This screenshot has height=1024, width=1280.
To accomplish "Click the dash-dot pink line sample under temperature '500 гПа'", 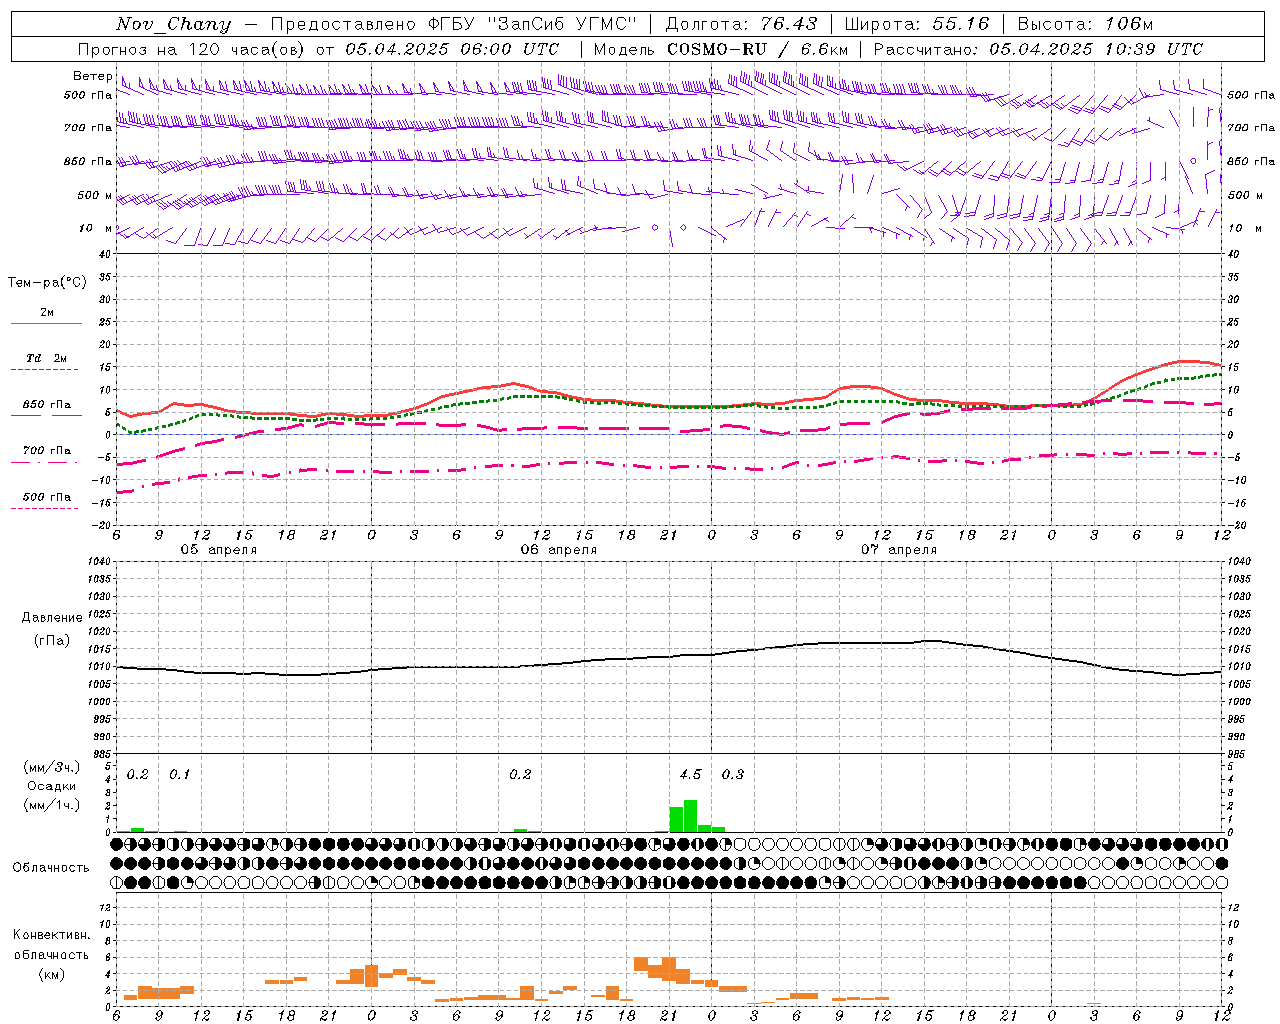I will click(x=44, y=509).
